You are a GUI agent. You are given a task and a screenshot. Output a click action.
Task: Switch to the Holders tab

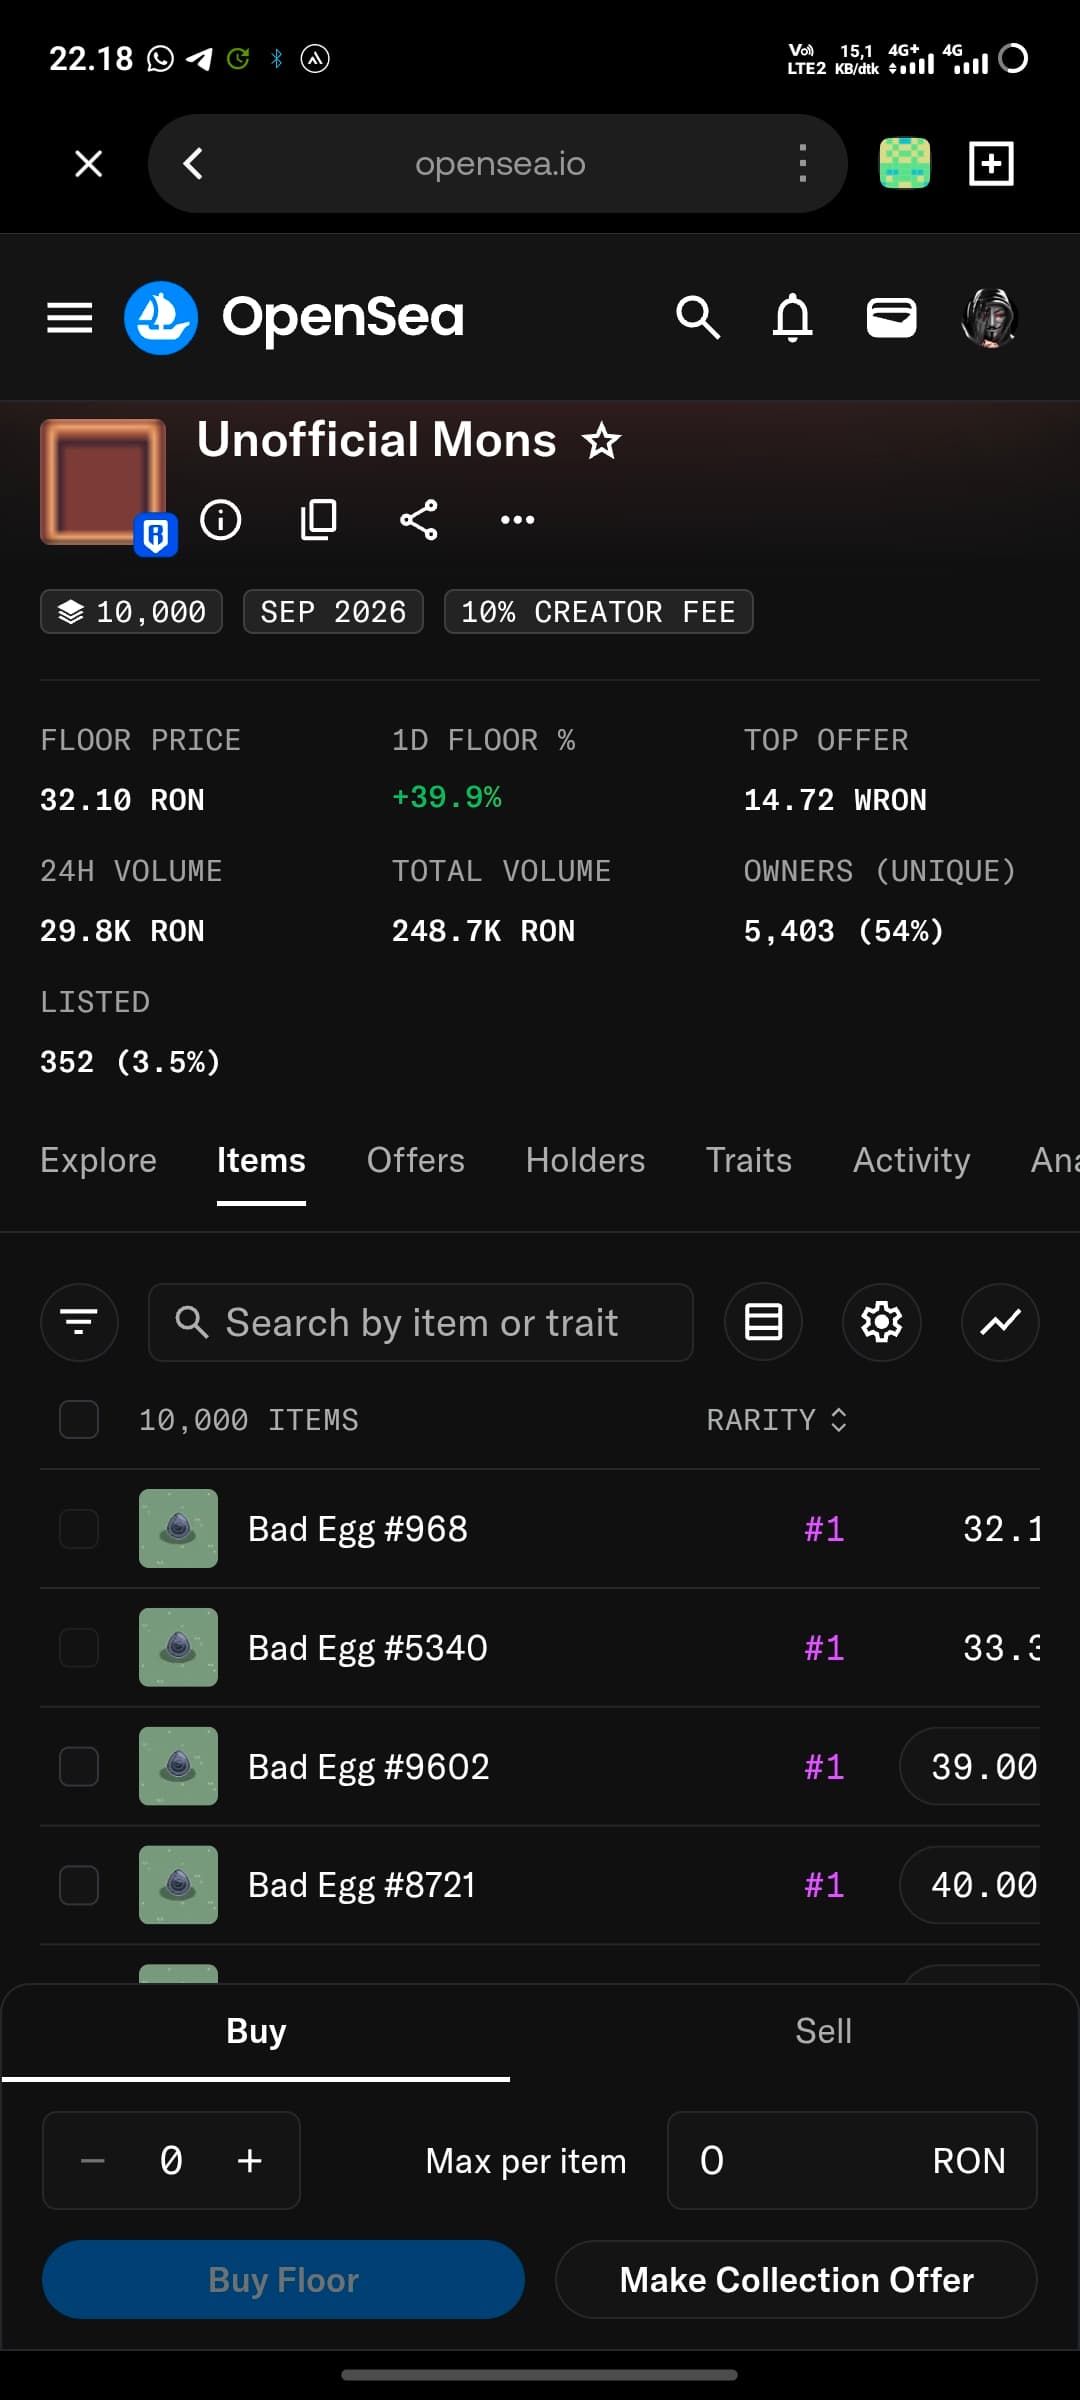[x=586, y=1160]
